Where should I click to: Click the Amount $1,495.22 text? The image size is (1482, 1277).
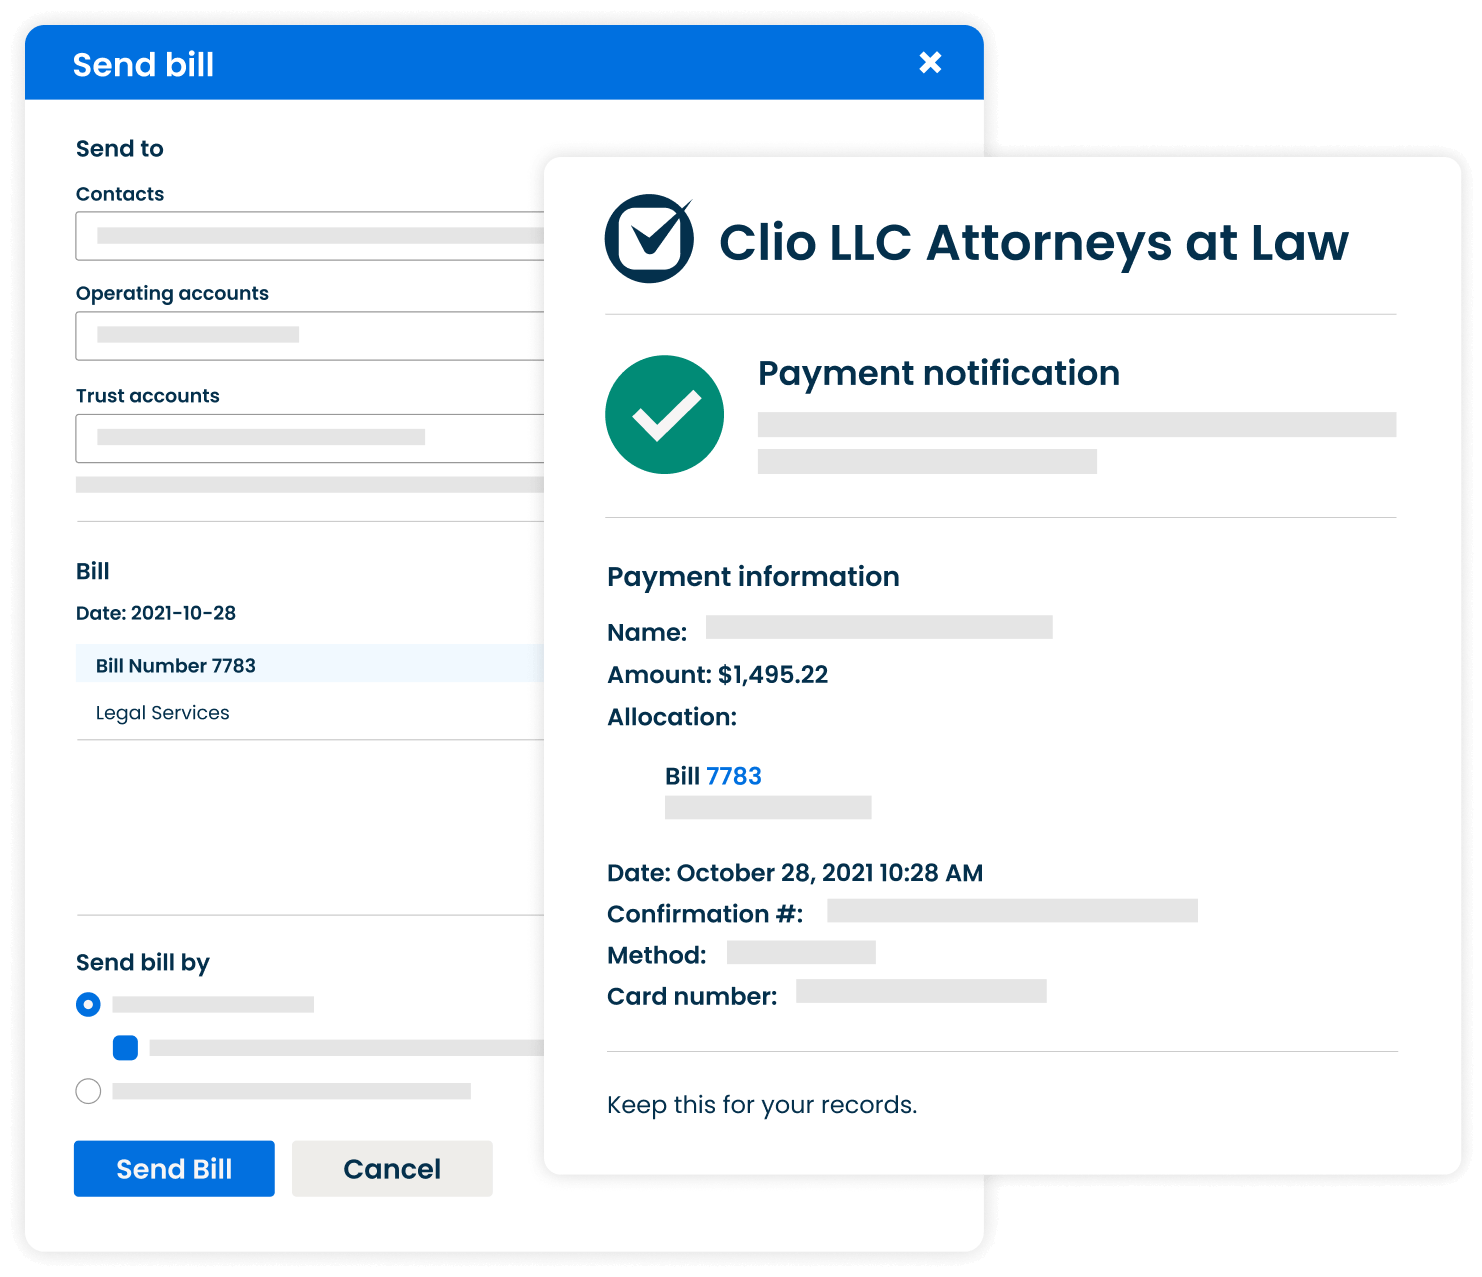[717, 675]
